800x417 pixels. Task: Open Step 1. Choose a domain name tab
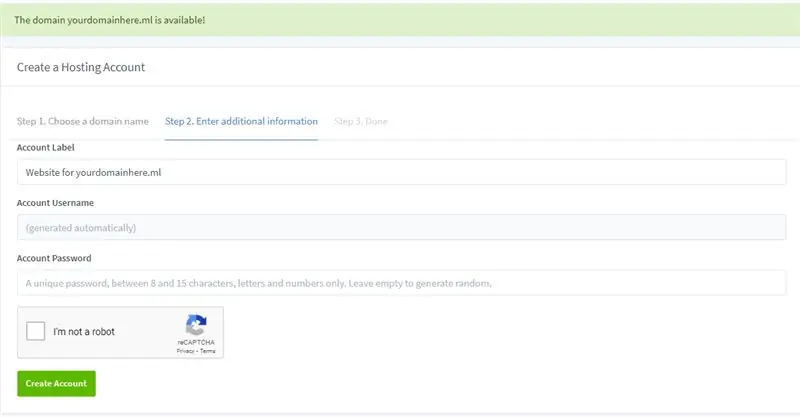pos(83,121)
